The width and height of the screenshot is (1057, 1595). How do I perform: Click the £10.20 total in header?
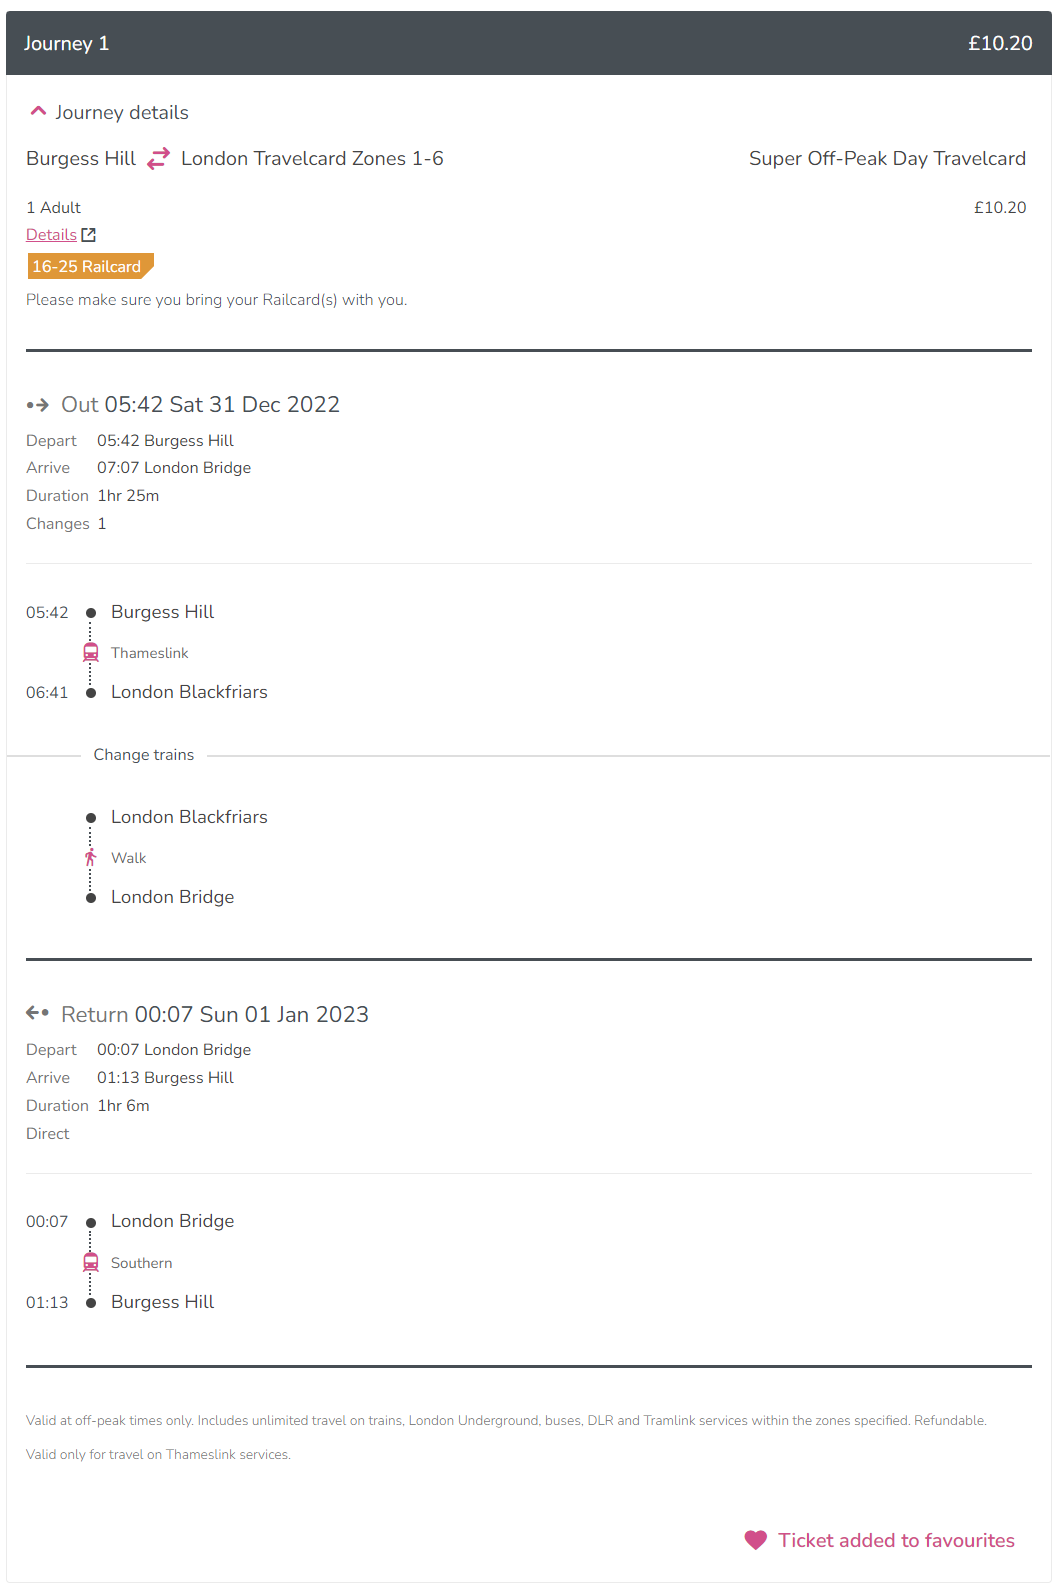[1000, 43]
